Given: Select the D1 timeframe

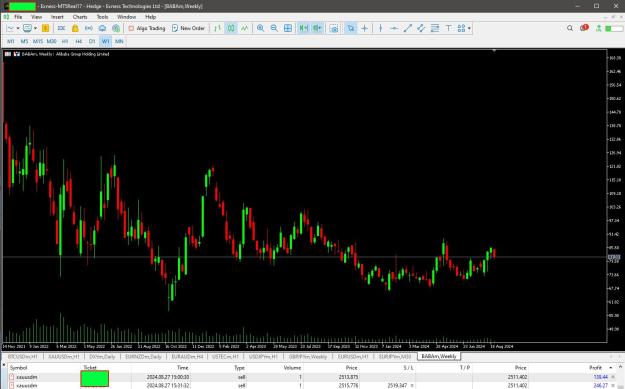Looking at the screenshot, I should pyautogui.click(x=92, y=41).
